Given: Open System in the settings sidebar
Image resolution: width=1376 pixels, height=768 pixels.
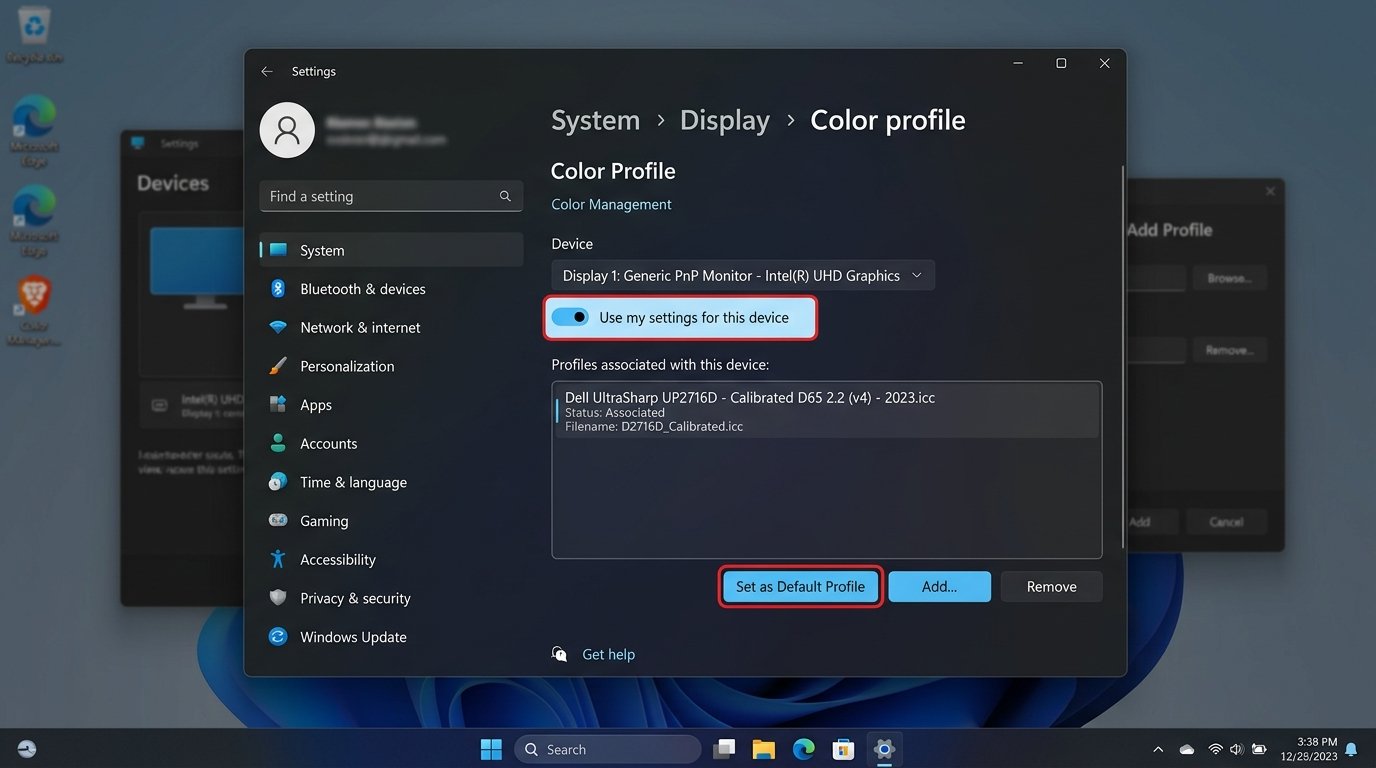Looking at the screenshot, I should pyautogui.click(x=391, y=250).
